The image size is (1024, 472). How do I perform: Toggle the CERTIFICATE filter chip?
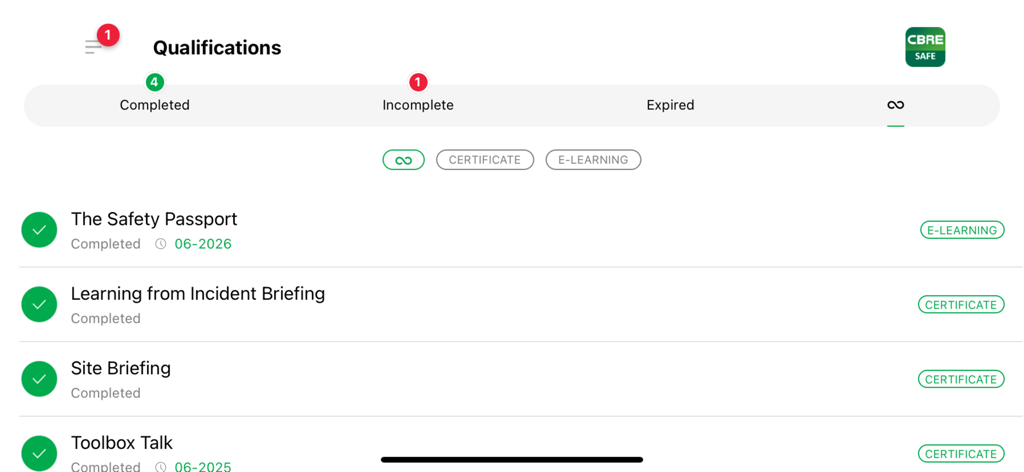[485, 160]
